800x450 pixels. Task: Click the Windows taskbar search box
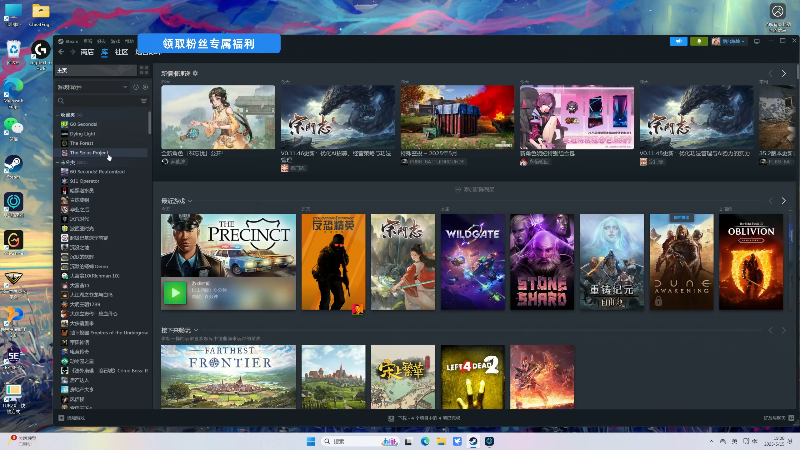tap(360, 441)
